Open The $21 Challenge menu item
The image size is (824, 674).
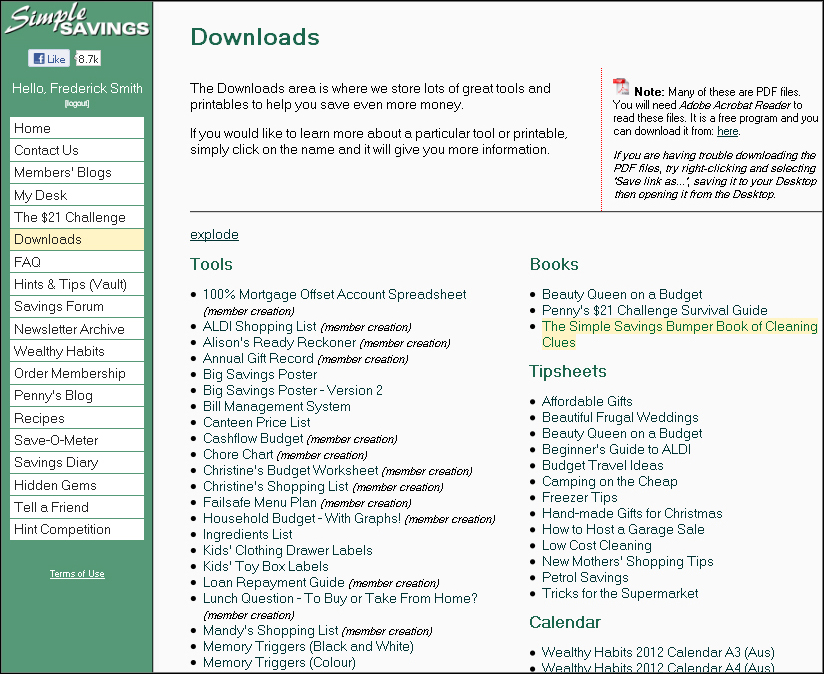[77, 217]
